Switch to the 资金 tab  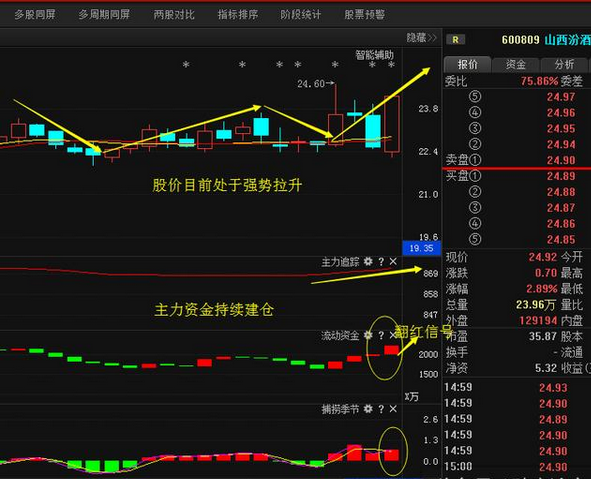click(x=515, y=64)
